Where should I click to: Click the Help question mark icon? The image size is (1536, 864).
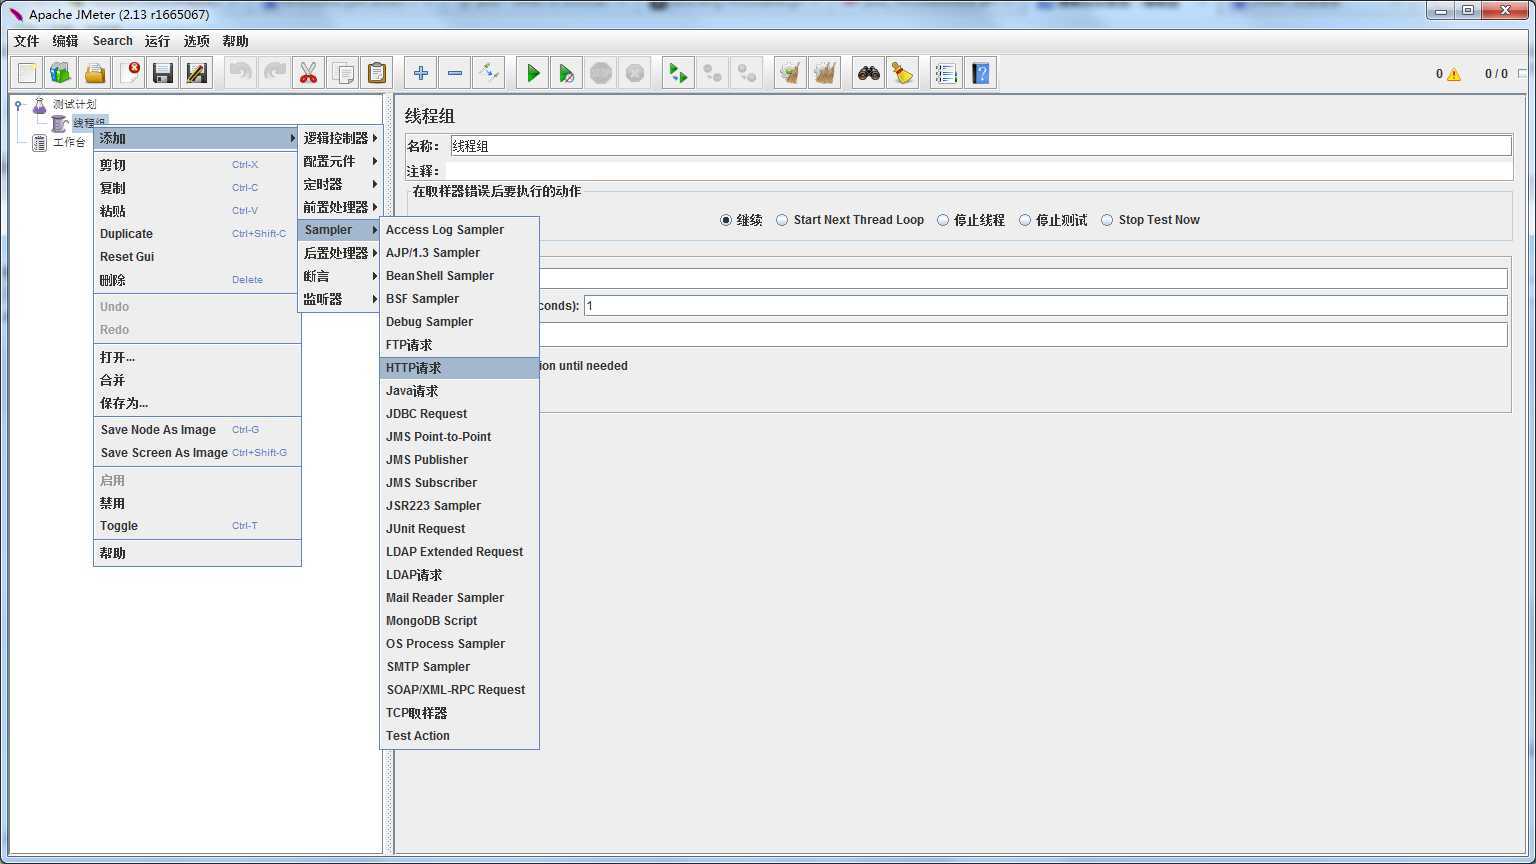(981, 73)
